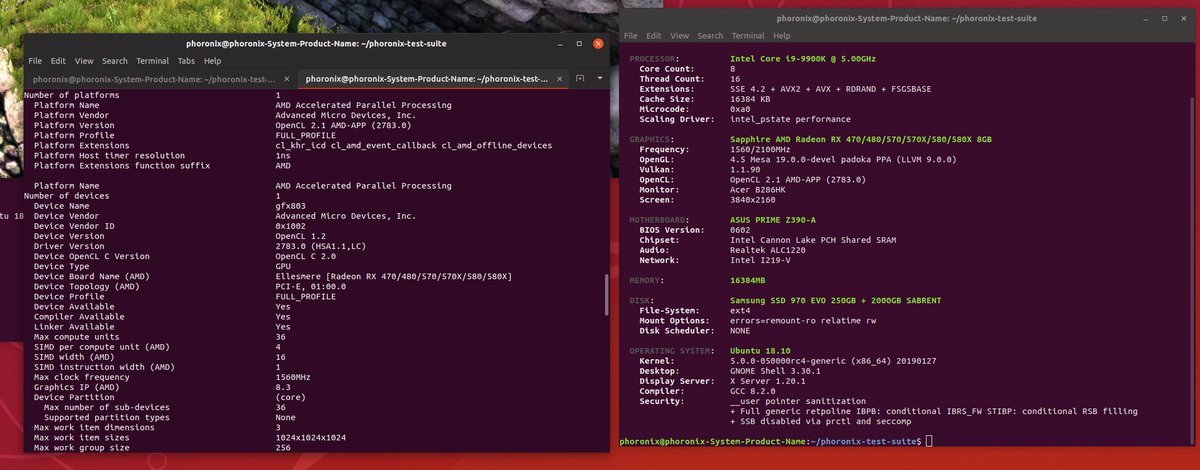
Task: Click 'Intel Cannon Lake PCH Shared SRAM' chipset
Action: [814, 240]
